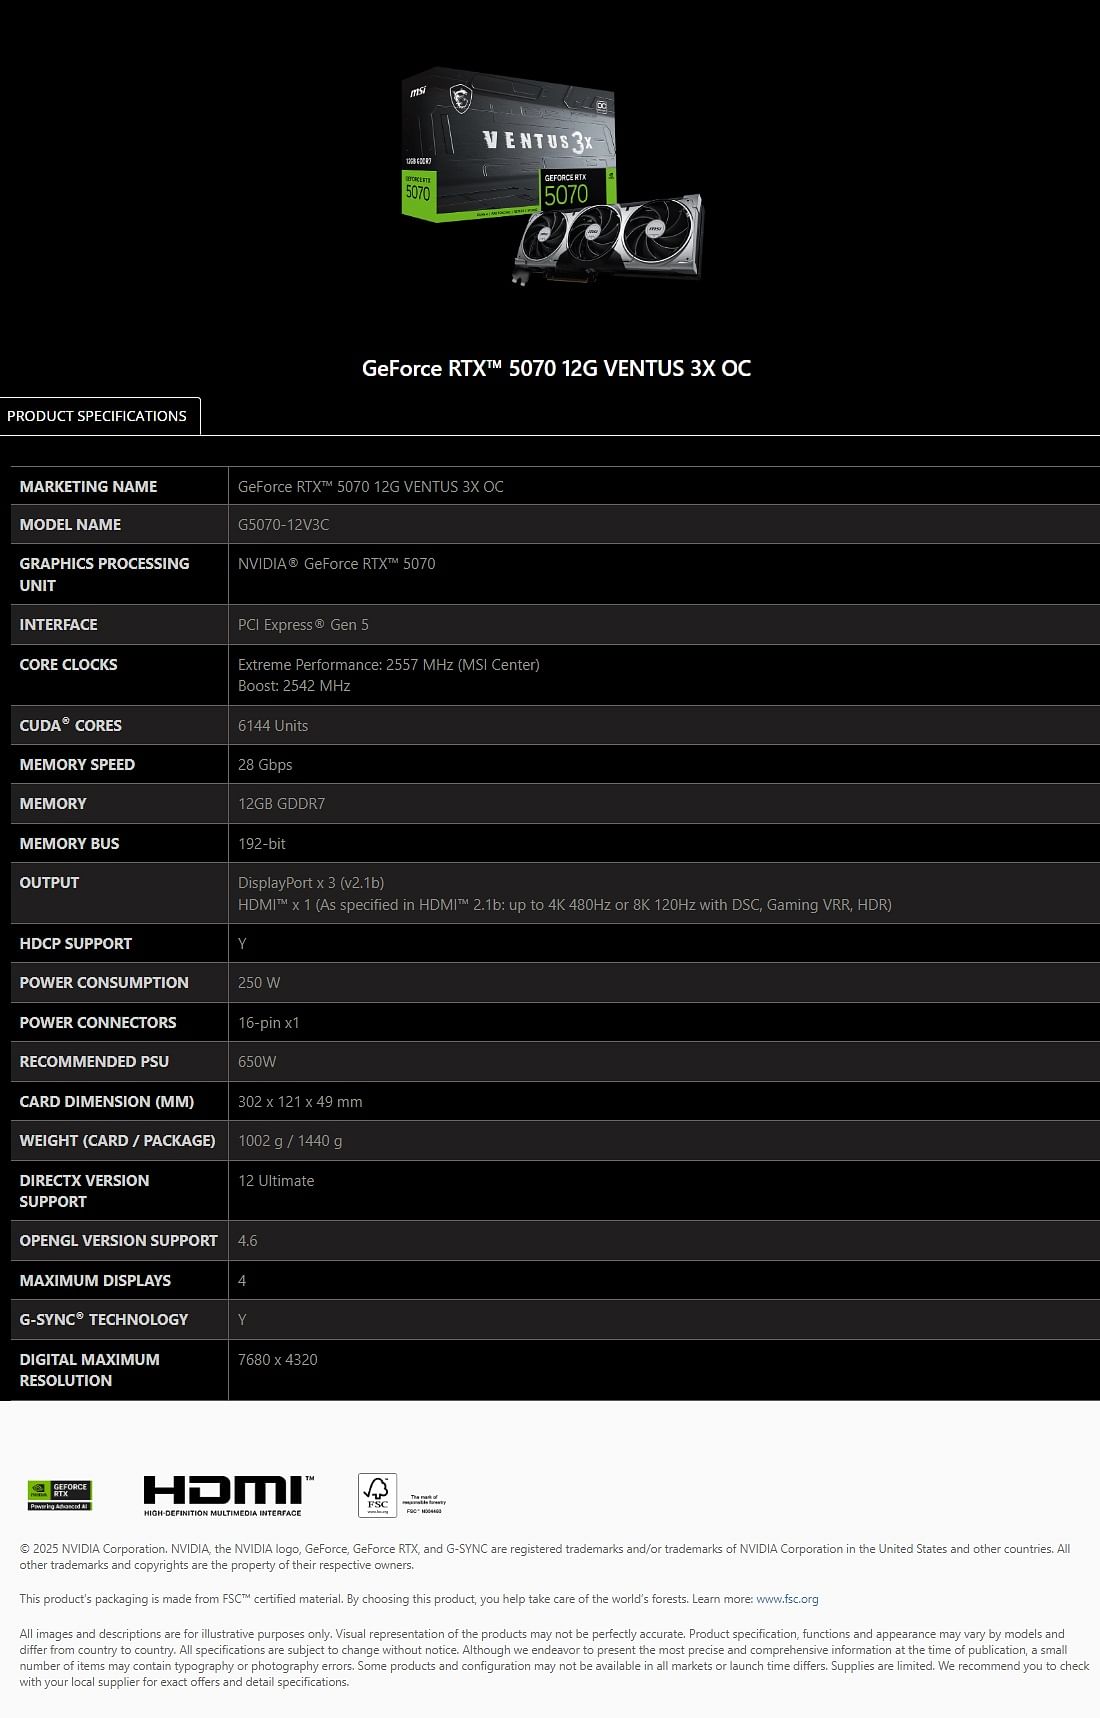Click the POWER CONSUMPTION value 250 W
The image size is (1100, 1718).
[x=259, y=983]
